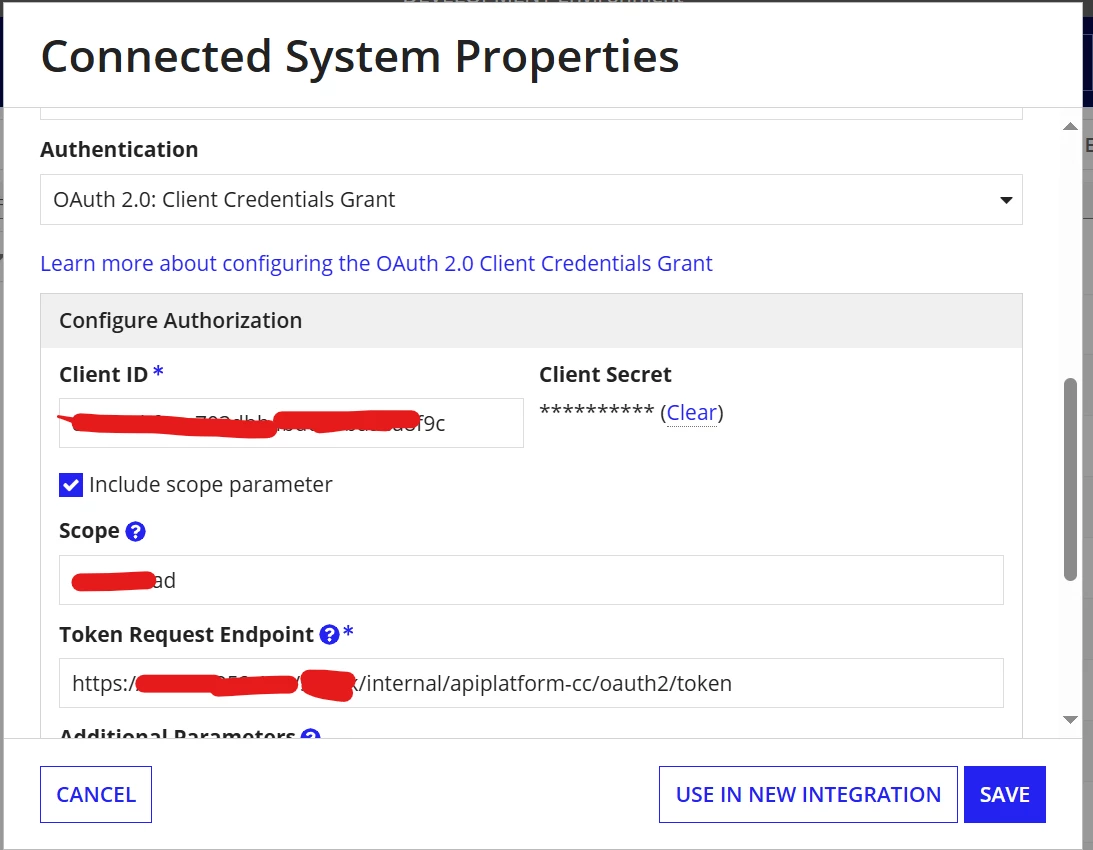Click the Authentication dropdown caret arrow
The height and width of the screenshot is (850, 1093).
(1006, 200)
